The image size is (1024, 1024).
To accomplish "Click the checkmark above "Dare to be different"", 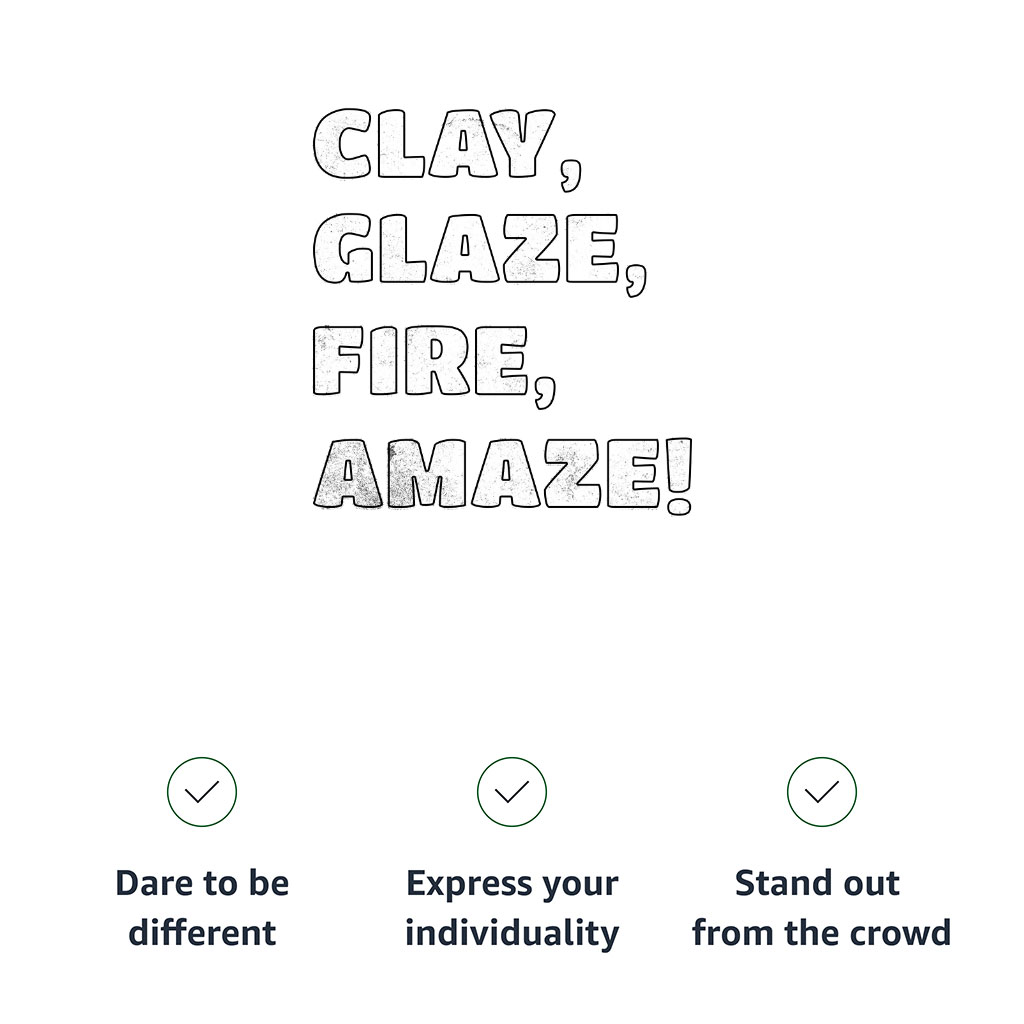I will tap(202, 792).
